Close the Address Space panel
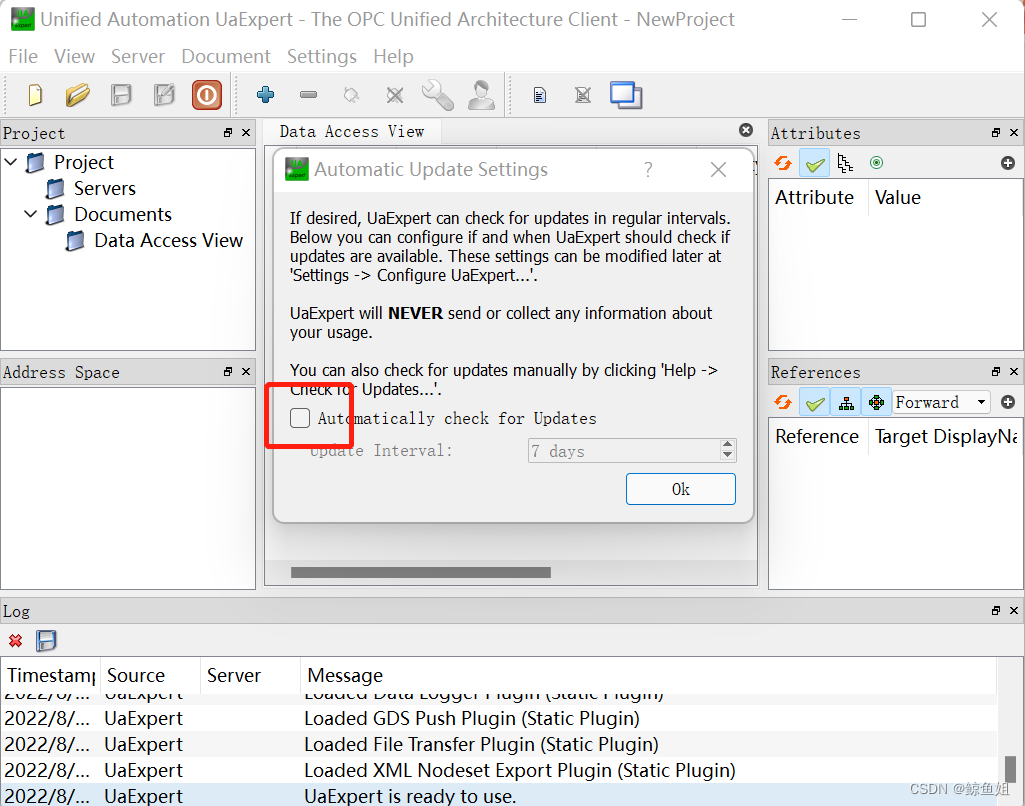 [246, 372]
